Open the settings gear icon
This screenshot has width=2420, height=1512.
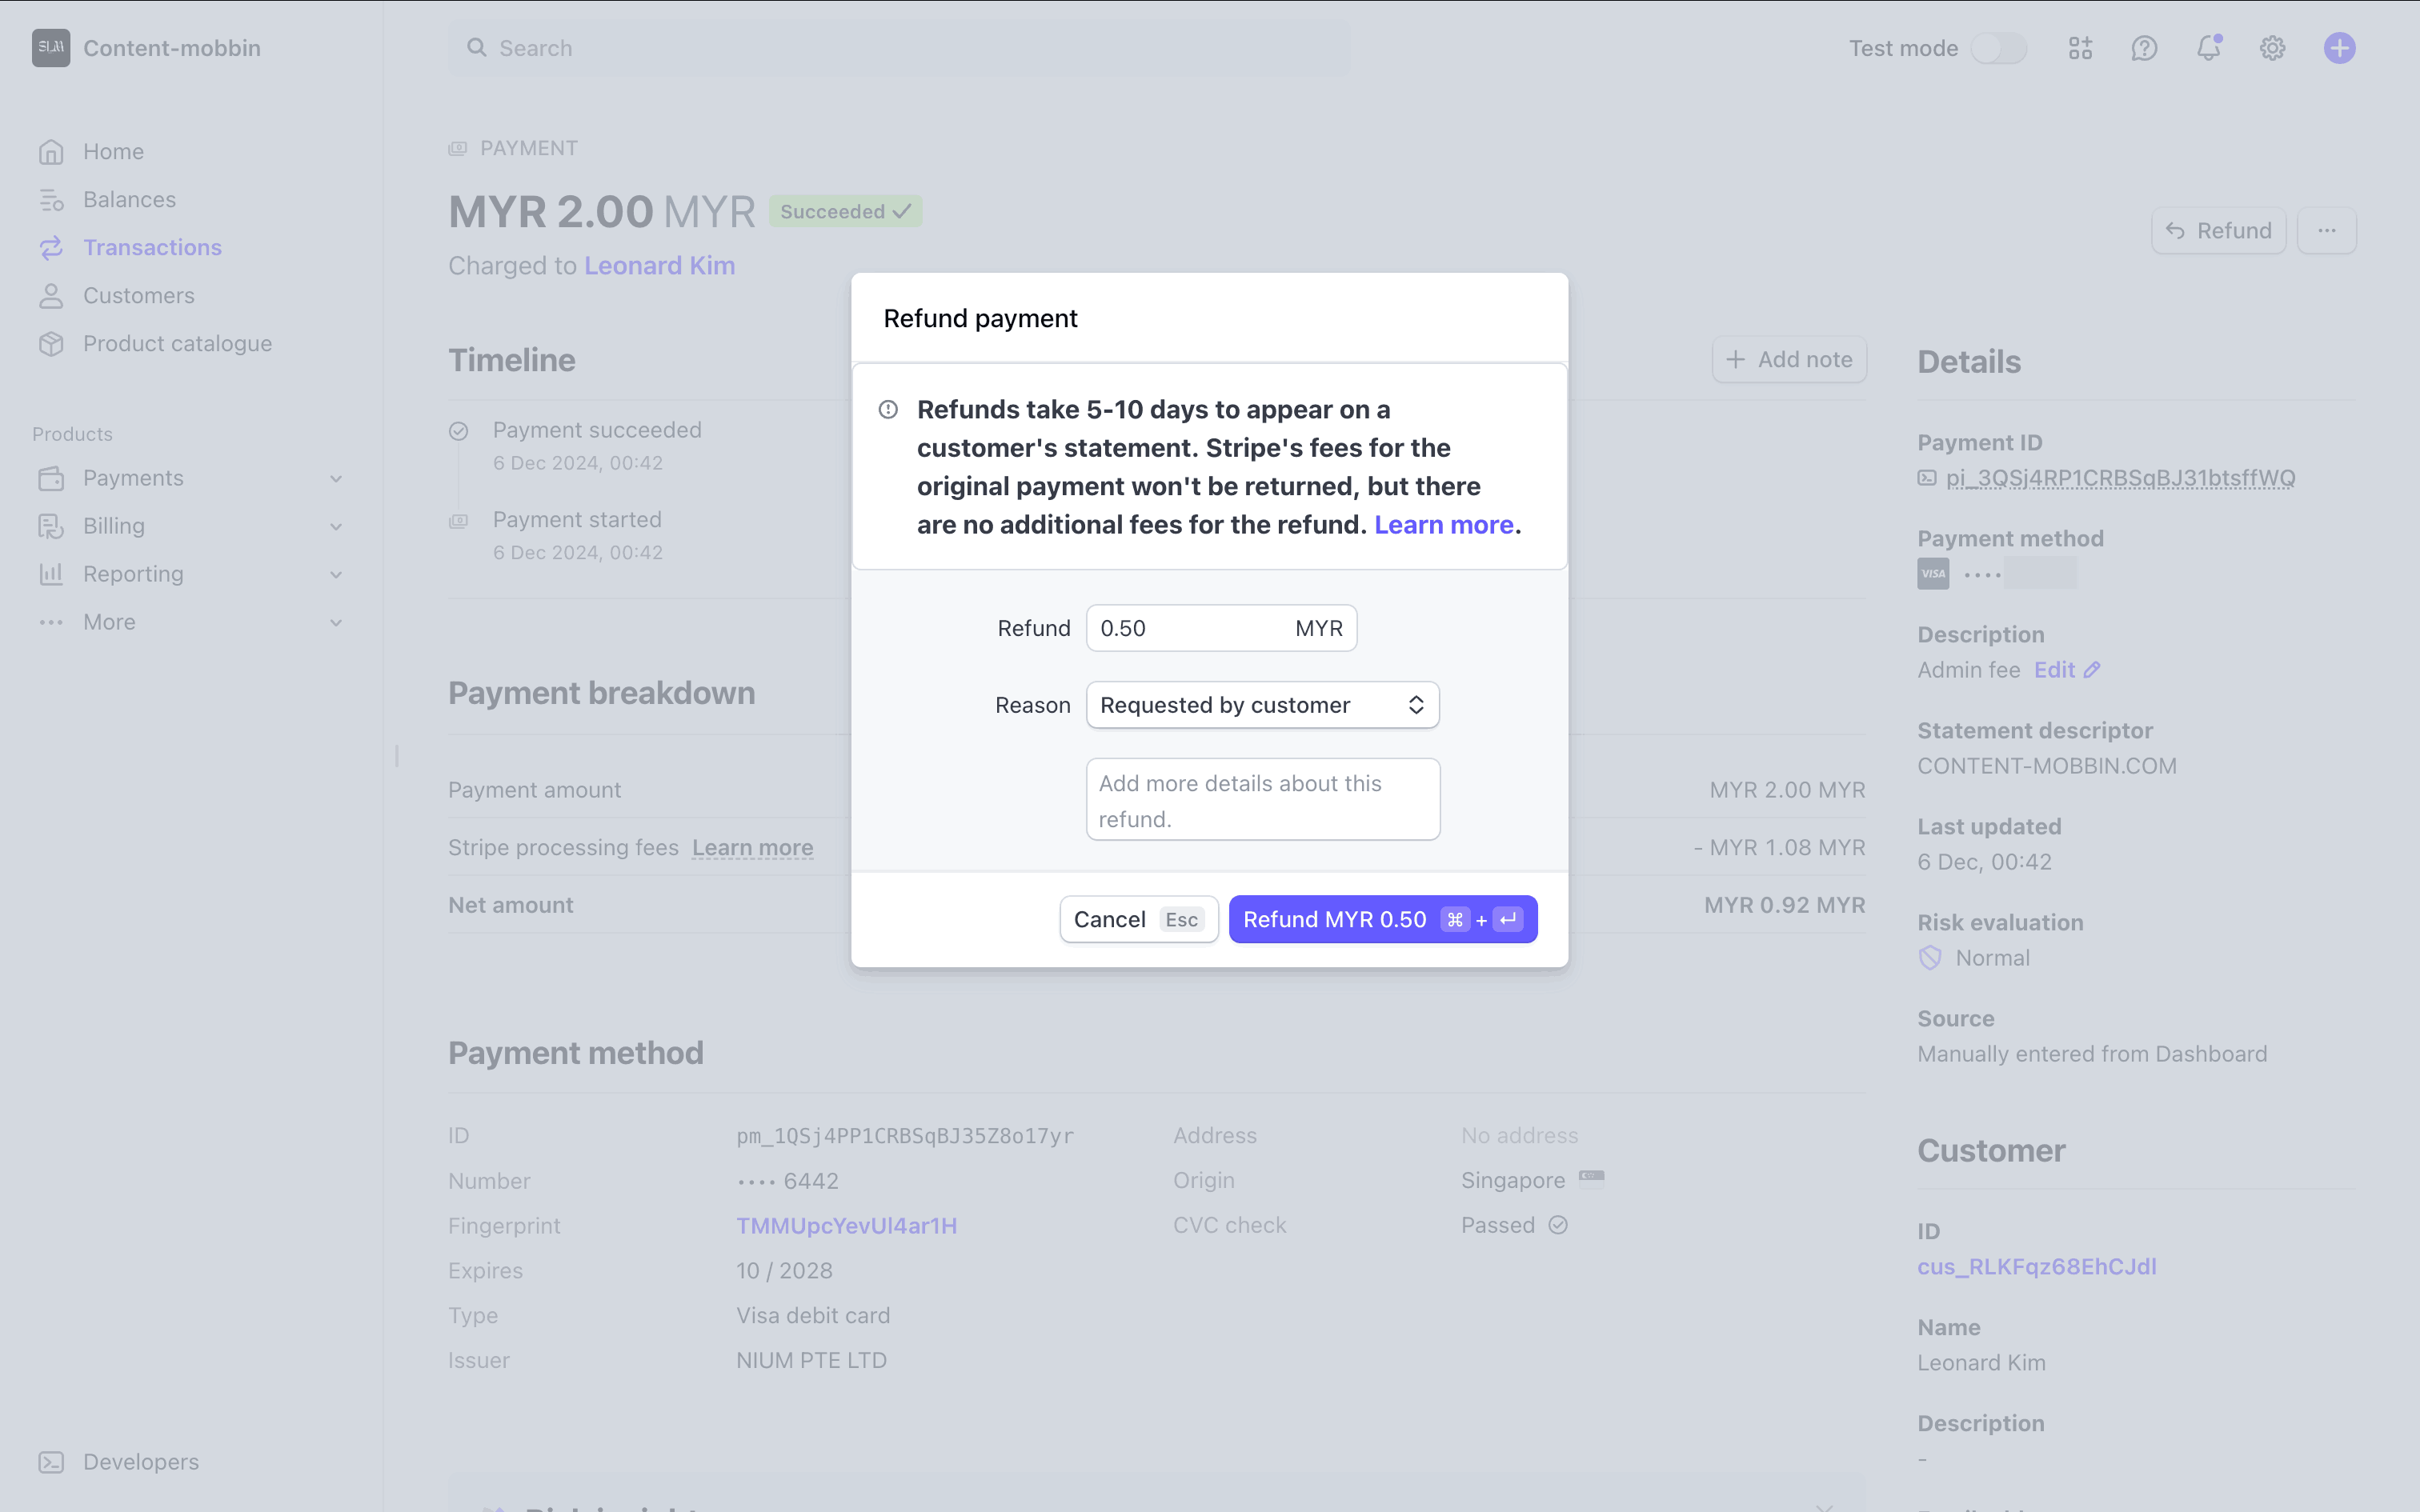2272,48
